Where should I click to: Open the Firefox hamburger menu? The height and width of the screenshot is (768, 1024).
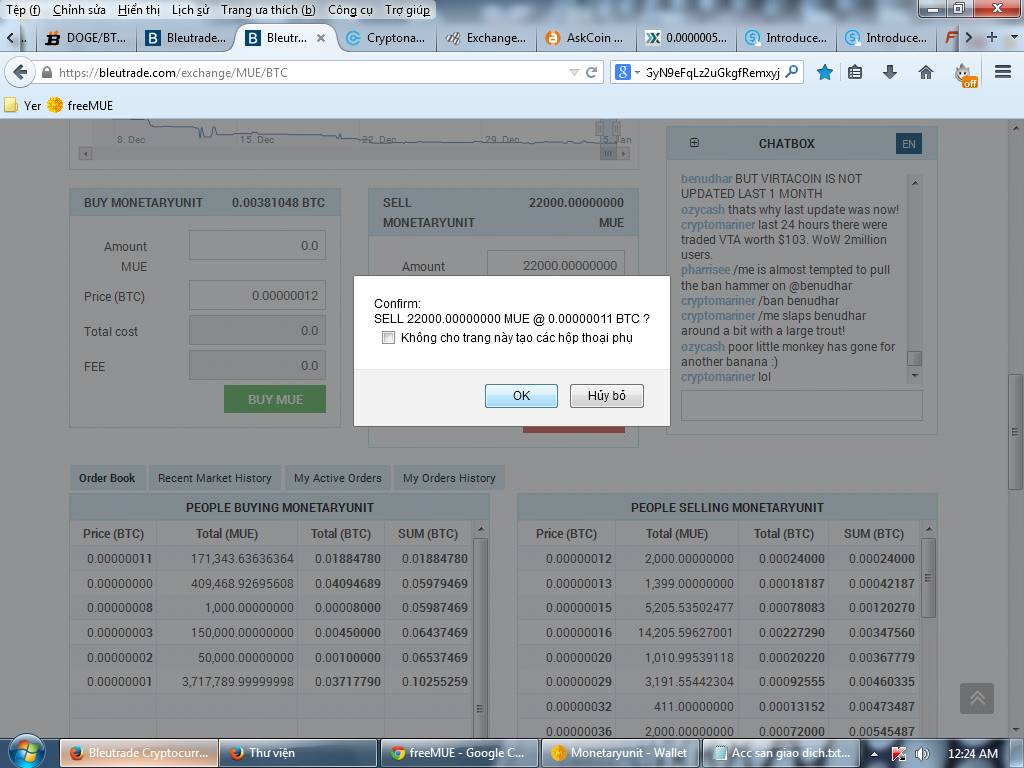(x=1003, y=72)
